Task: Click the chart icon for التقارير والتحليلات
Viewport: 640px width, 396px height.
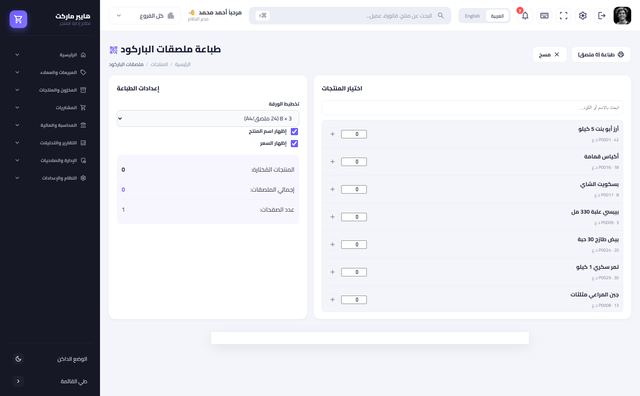Action: [x=83, y=142]
